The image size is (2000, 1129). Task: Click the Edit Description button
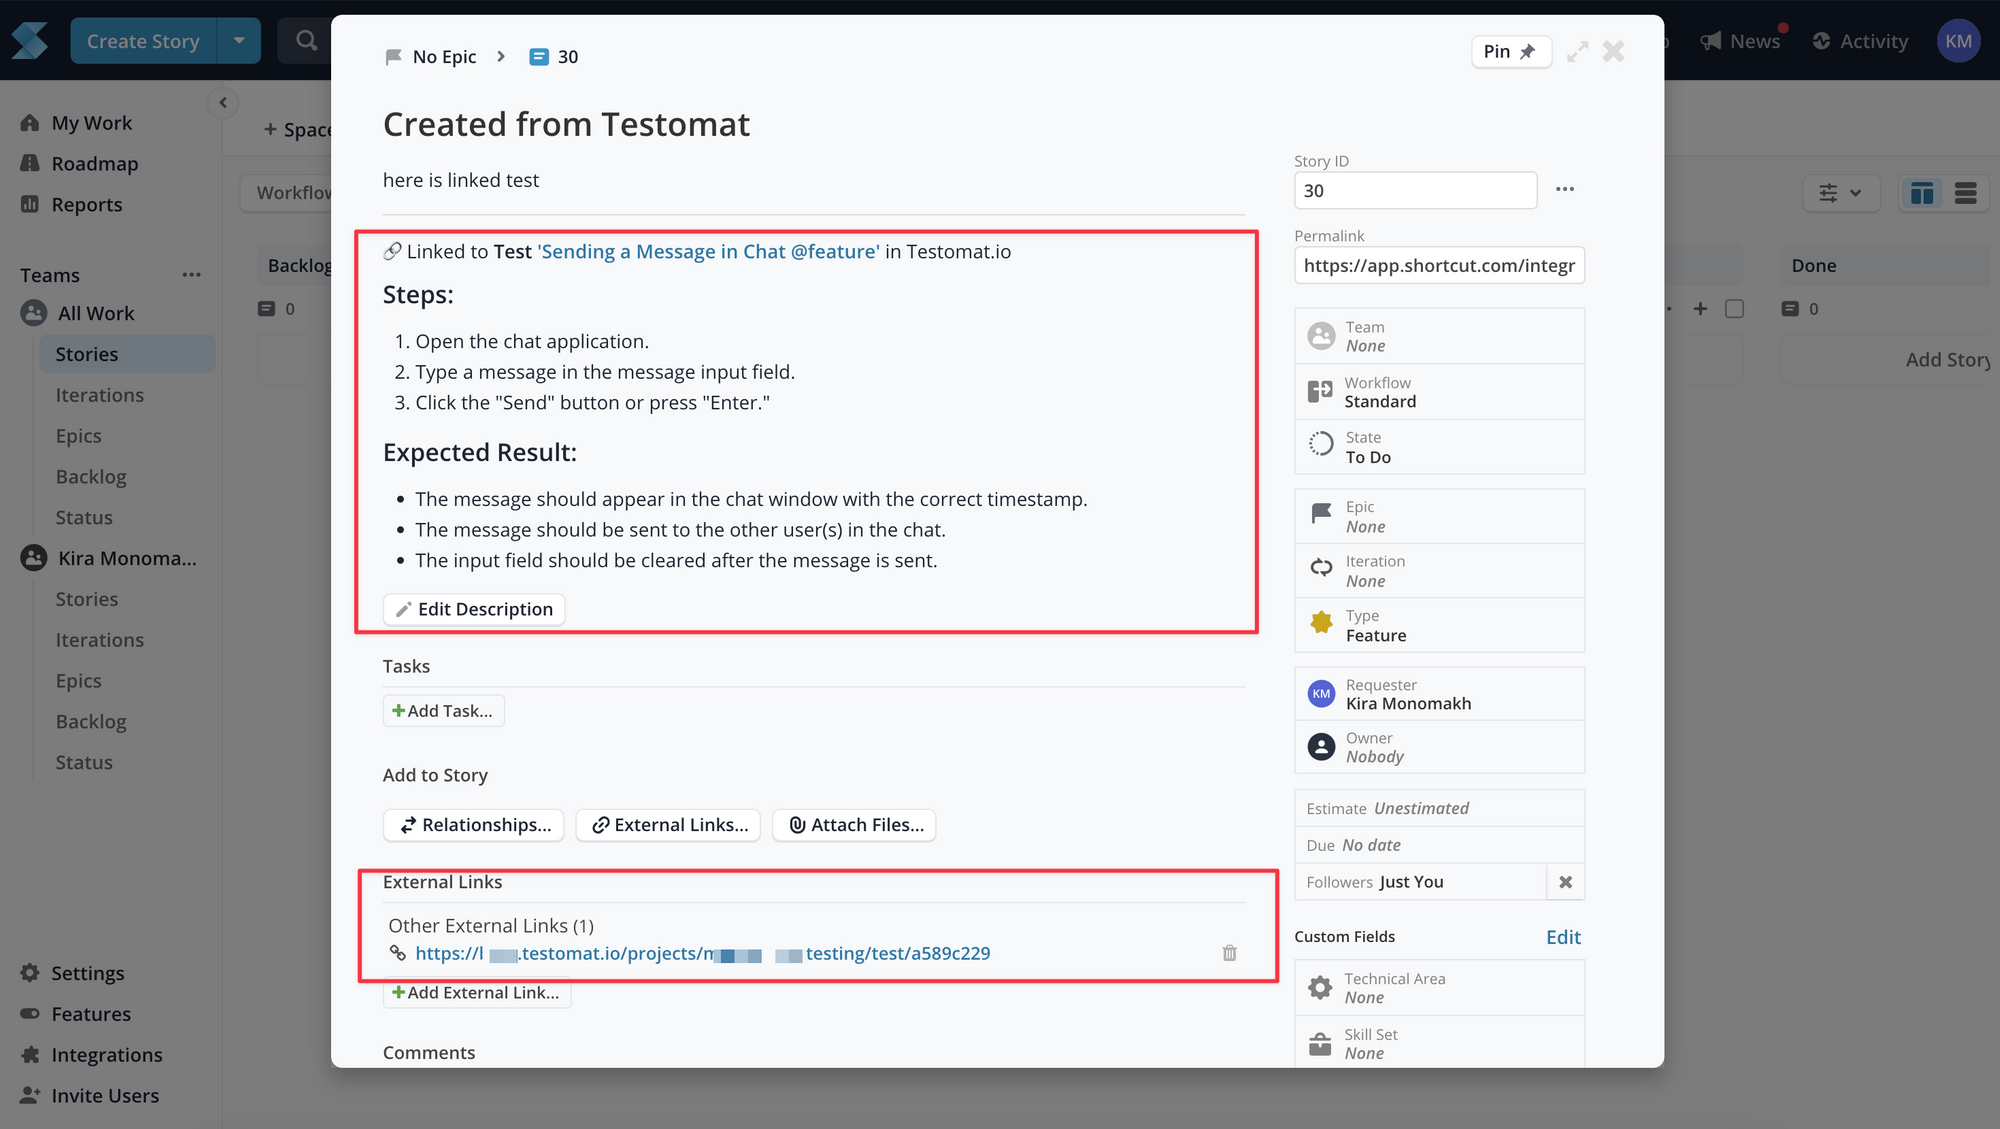(x=473, y=608)
